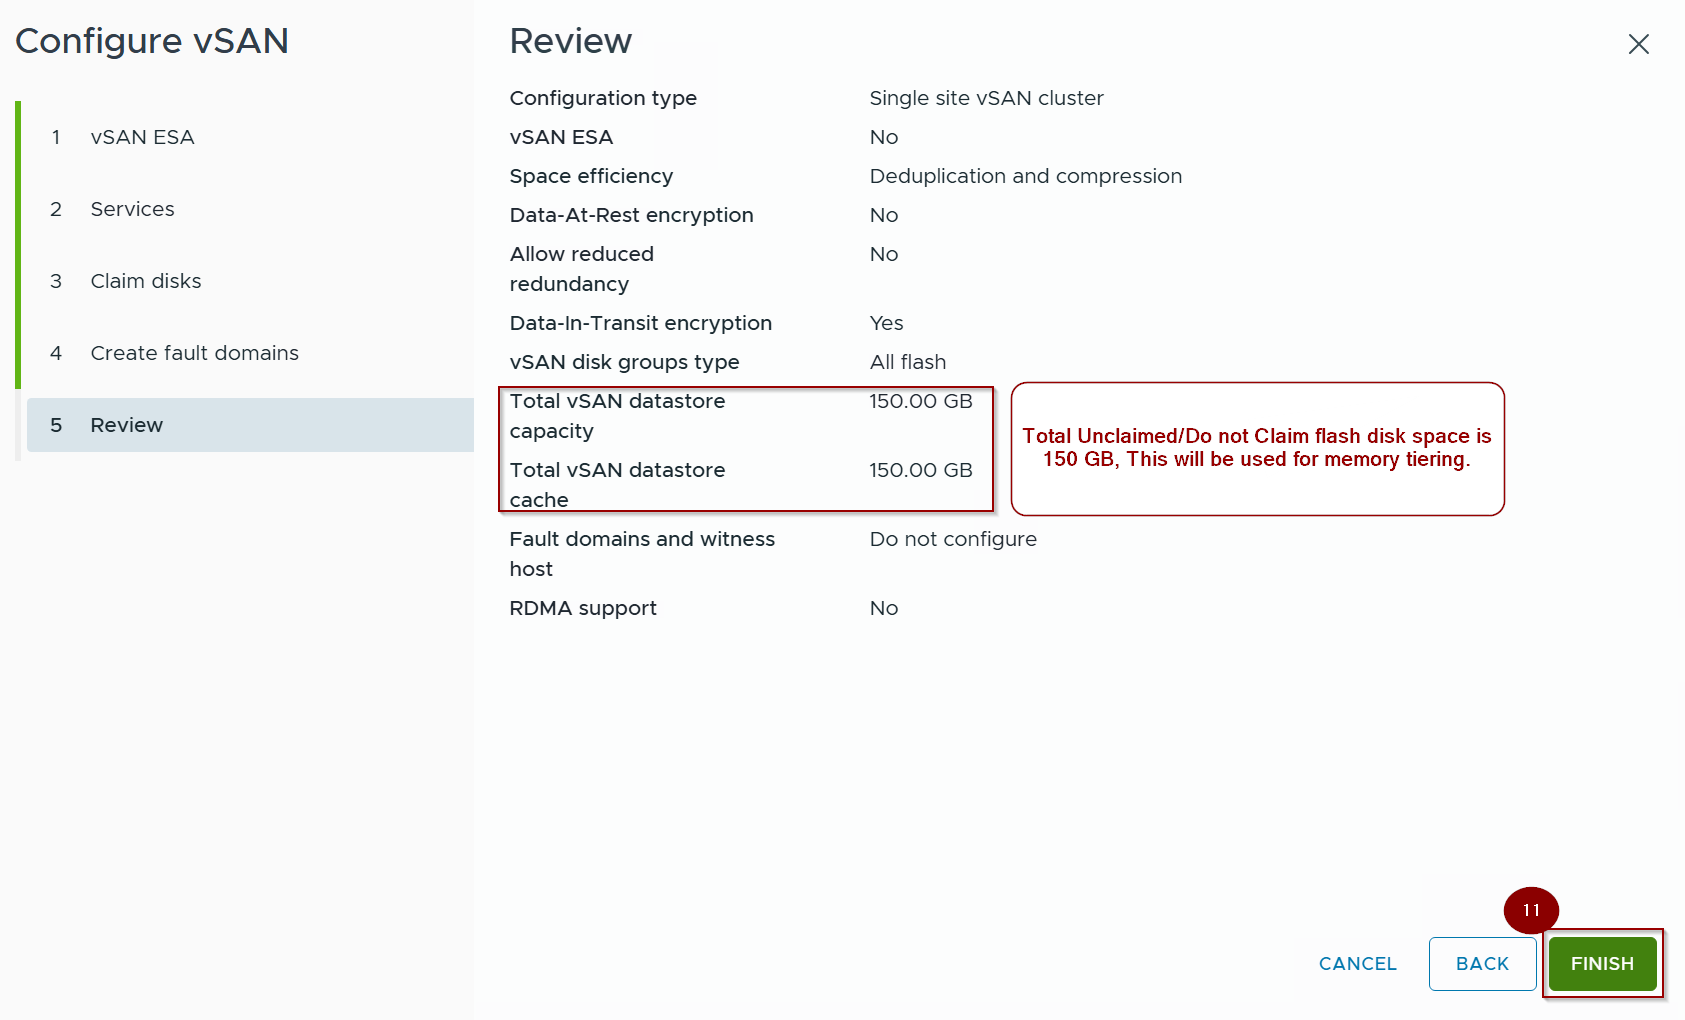The height and width of the screenshot is (1020, 1685).
Task: Click the Do not configure value
Action: (x=952, y=539)
